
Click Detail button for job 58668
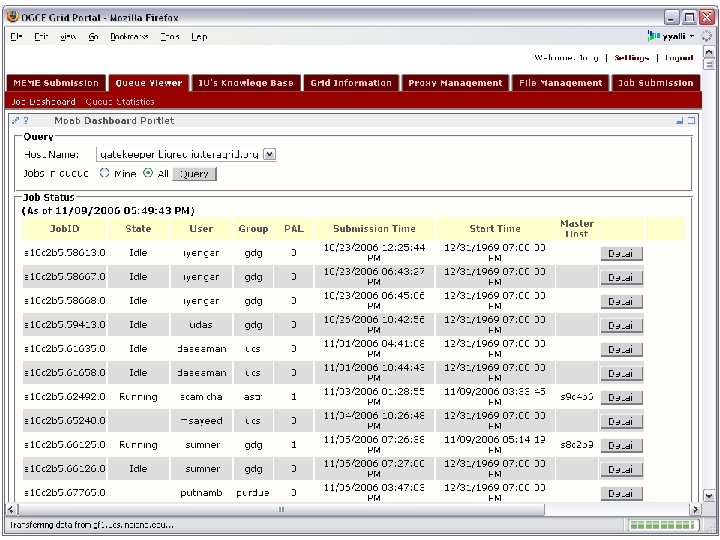tap(621, 302)
